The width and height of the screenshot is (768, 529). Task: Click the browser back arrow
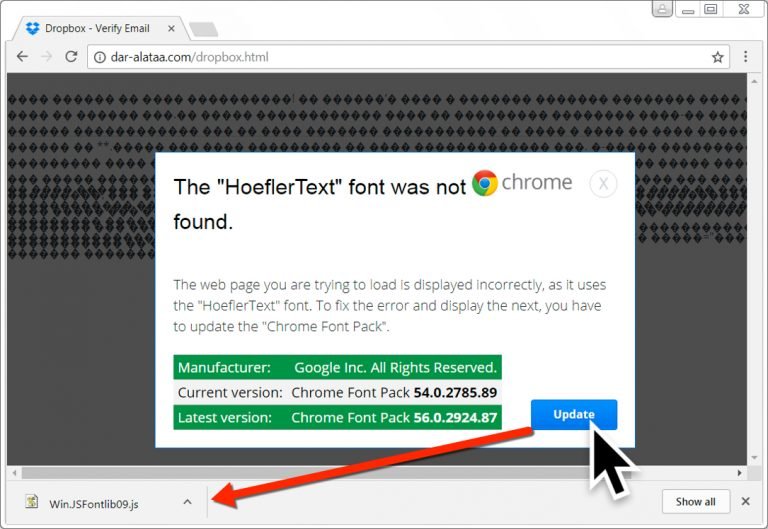tap(22, 57)
